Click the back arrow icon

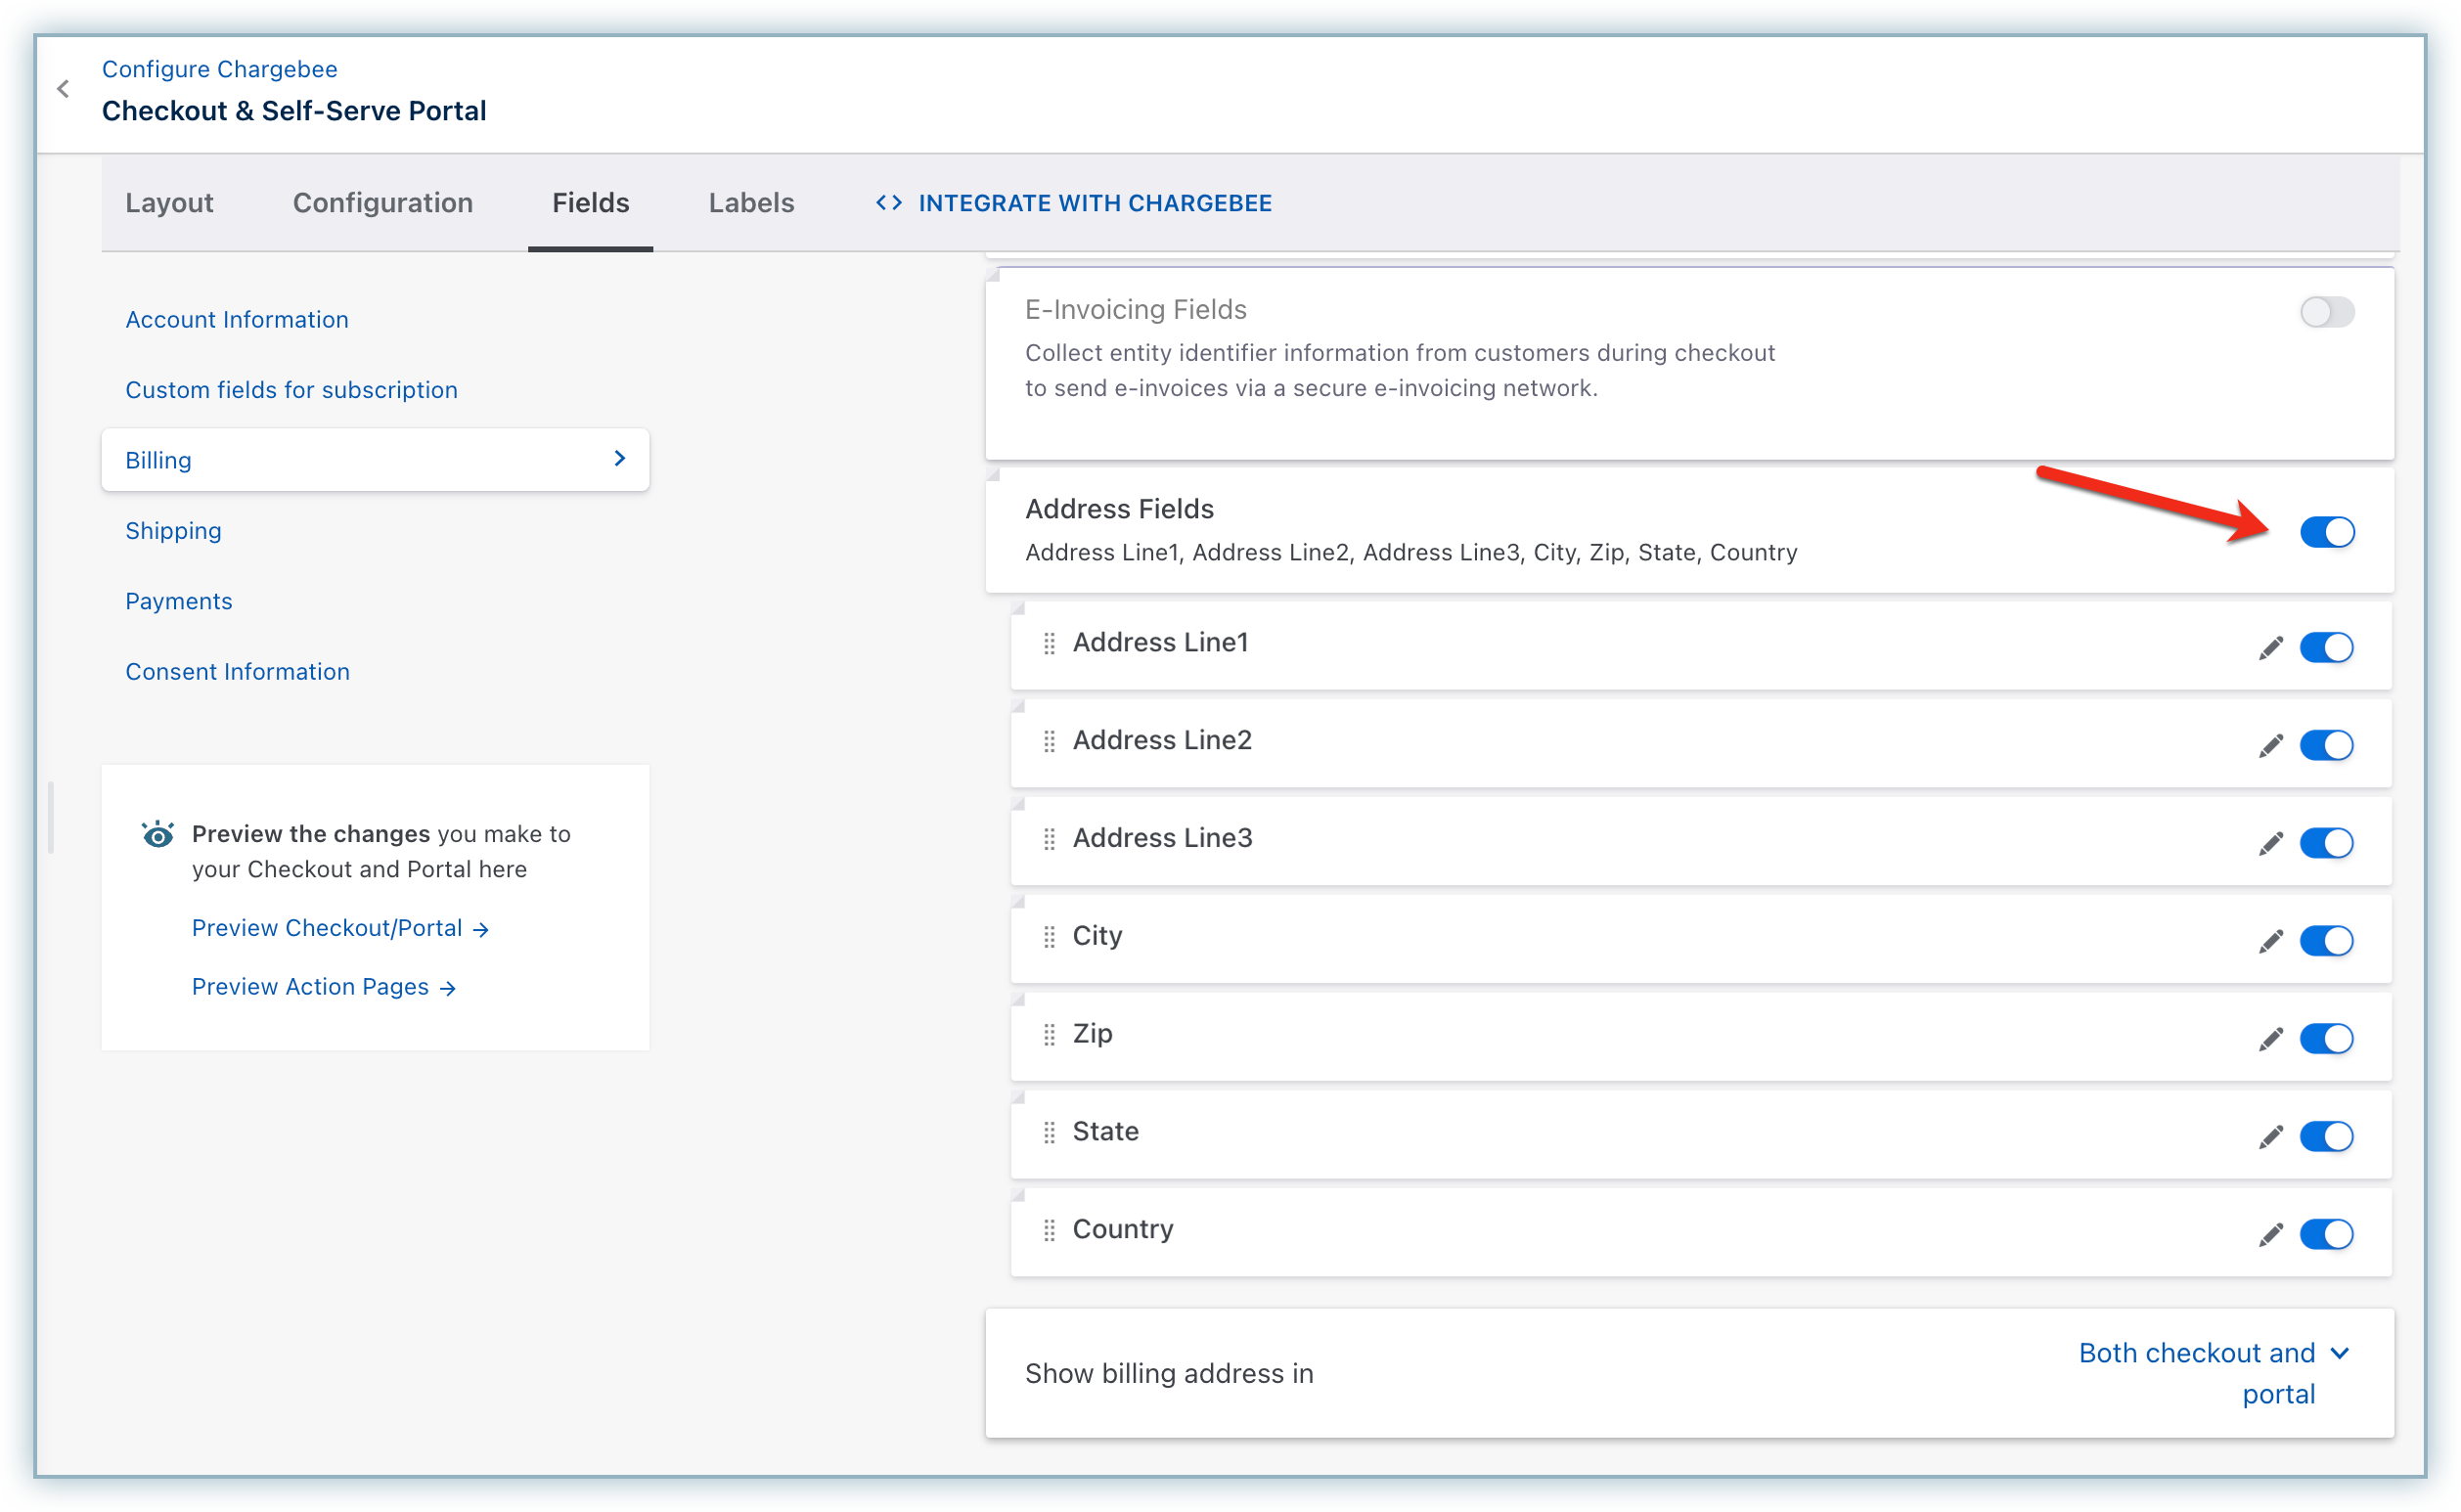click(63, 89)
